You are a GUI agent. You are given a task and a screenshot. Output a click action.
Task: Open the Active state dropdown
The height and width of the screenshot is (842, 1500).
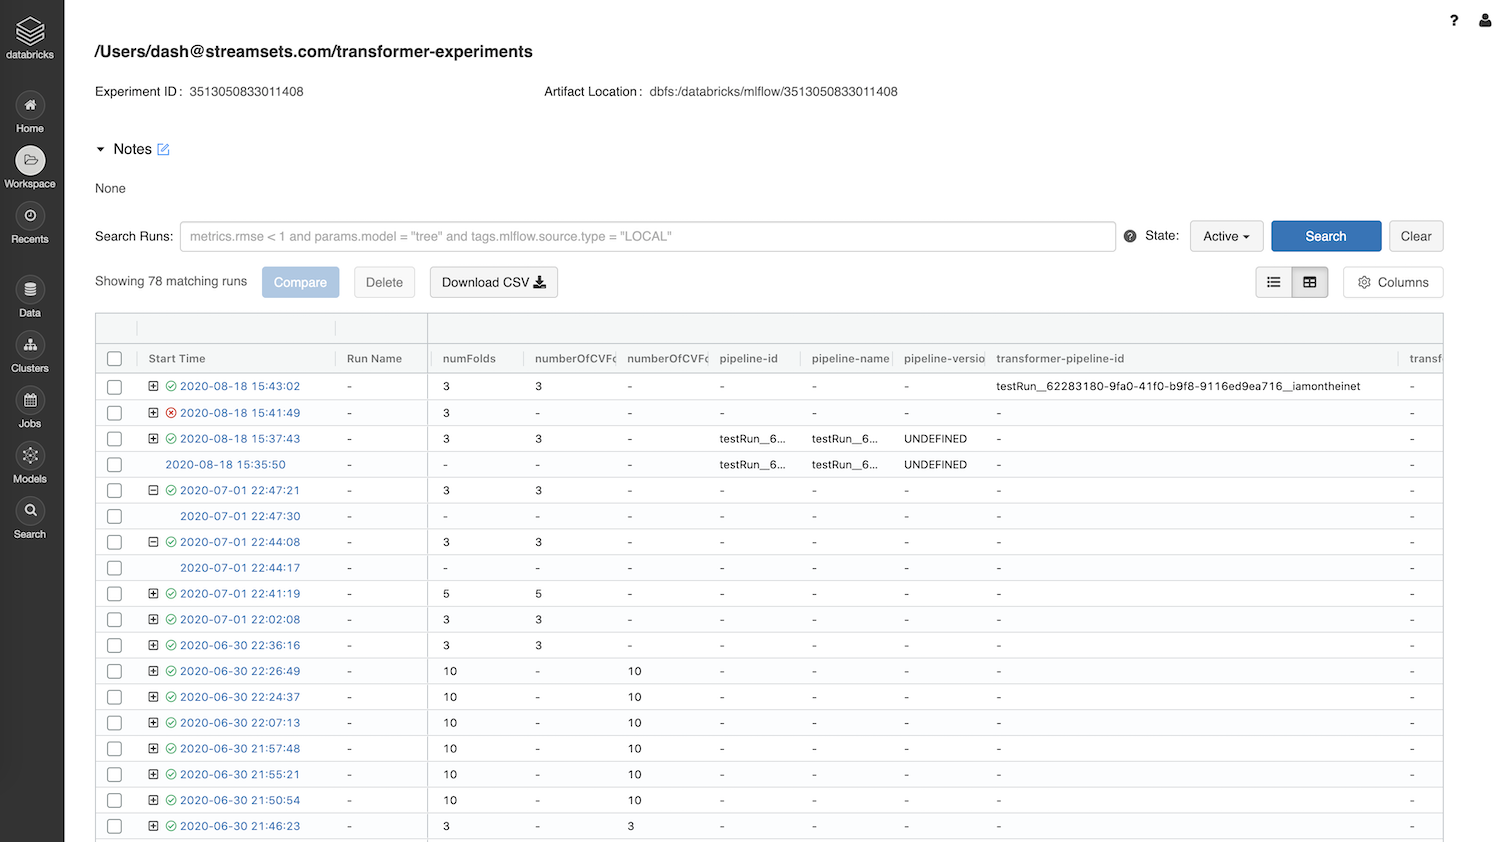(x=1226, y=236)
